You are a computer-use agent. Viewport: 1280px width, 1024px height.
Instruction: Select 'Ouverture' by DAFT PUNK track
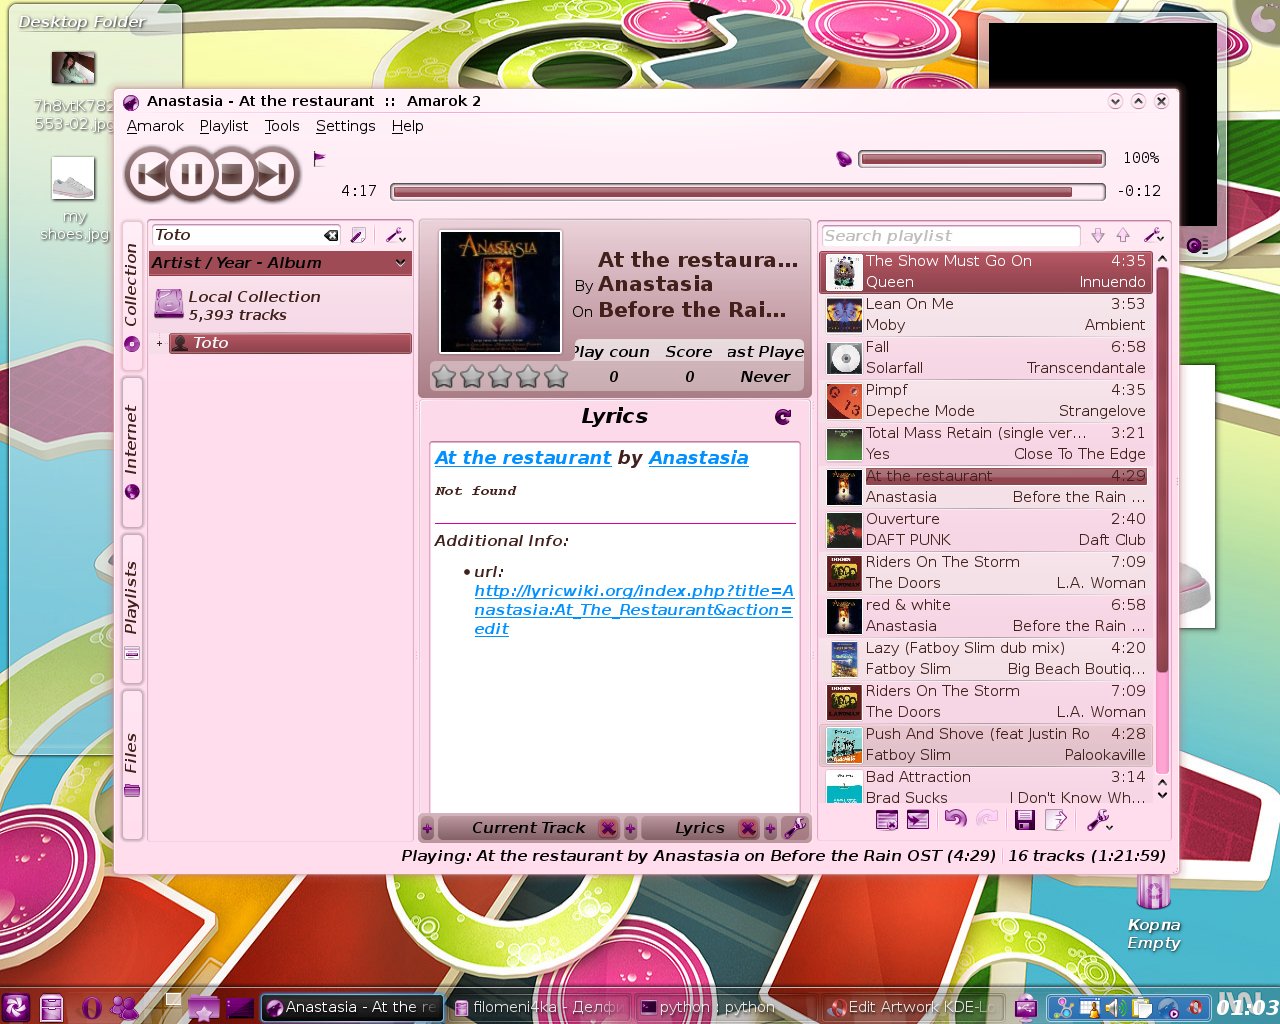pos(986,530)
